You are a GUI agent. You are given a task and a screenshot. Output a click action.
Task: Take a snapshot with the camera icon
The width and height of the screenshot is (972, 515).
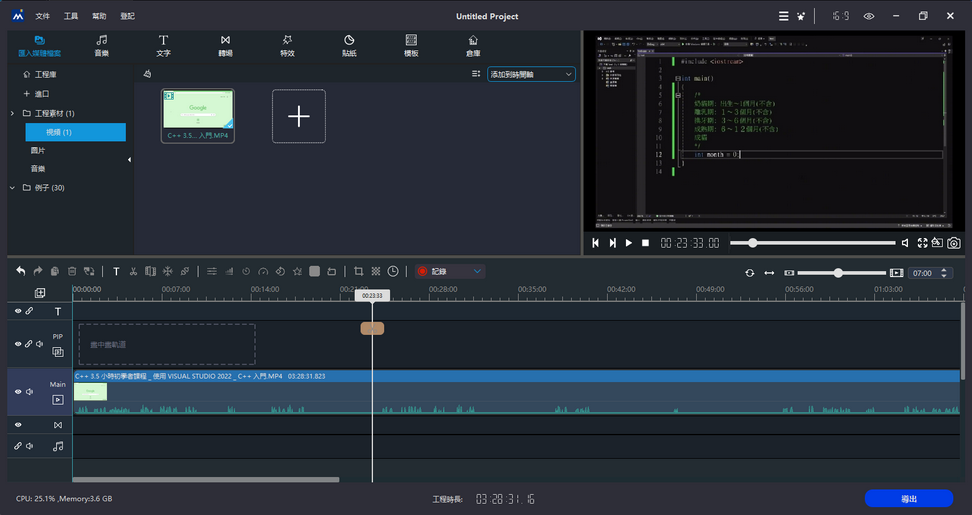[954, 243]
